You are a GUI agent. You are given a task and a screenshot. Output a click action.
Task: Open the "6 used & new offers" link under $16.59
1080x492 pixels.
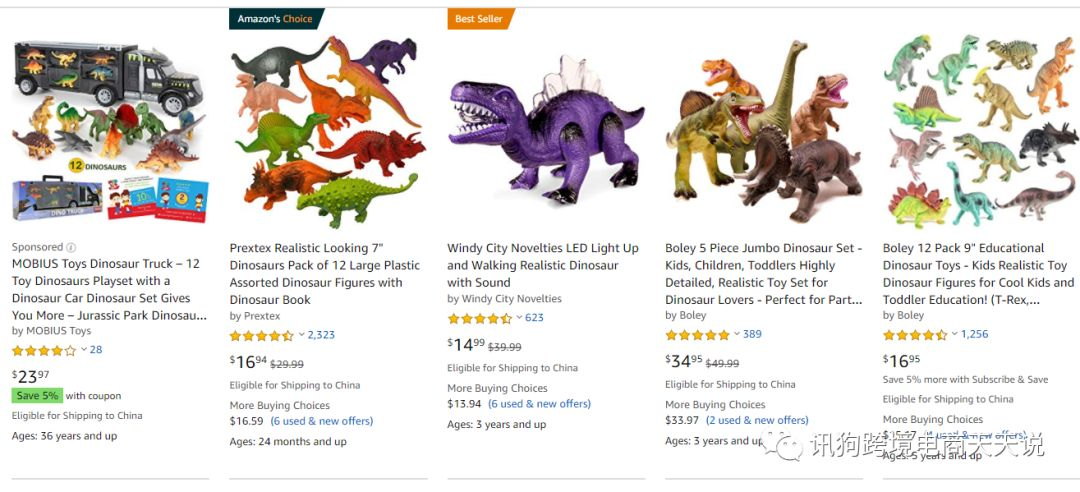[322, 421]
